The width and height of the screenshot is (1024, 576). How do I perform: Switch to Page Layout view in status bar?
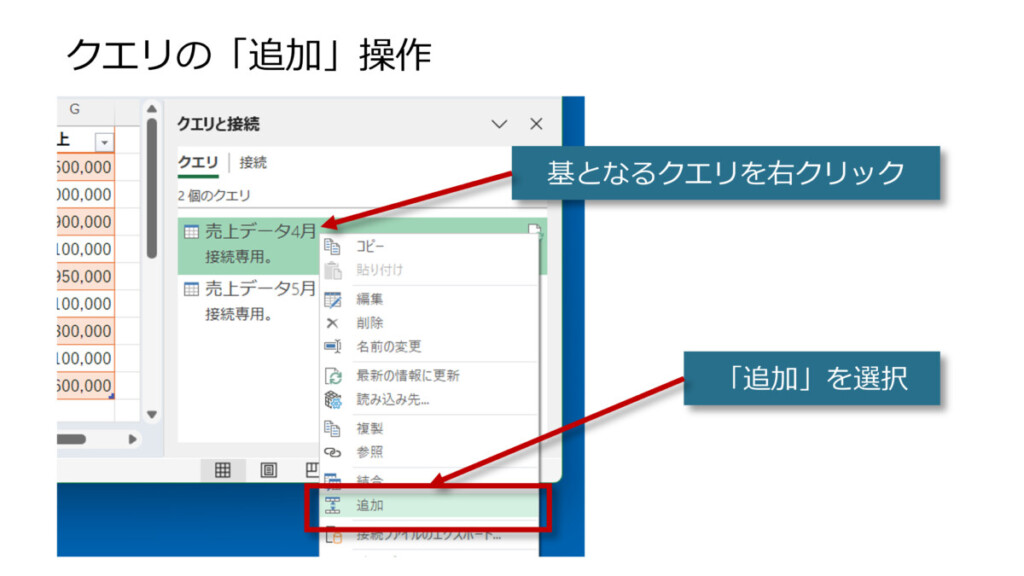(x=269, y=470)
